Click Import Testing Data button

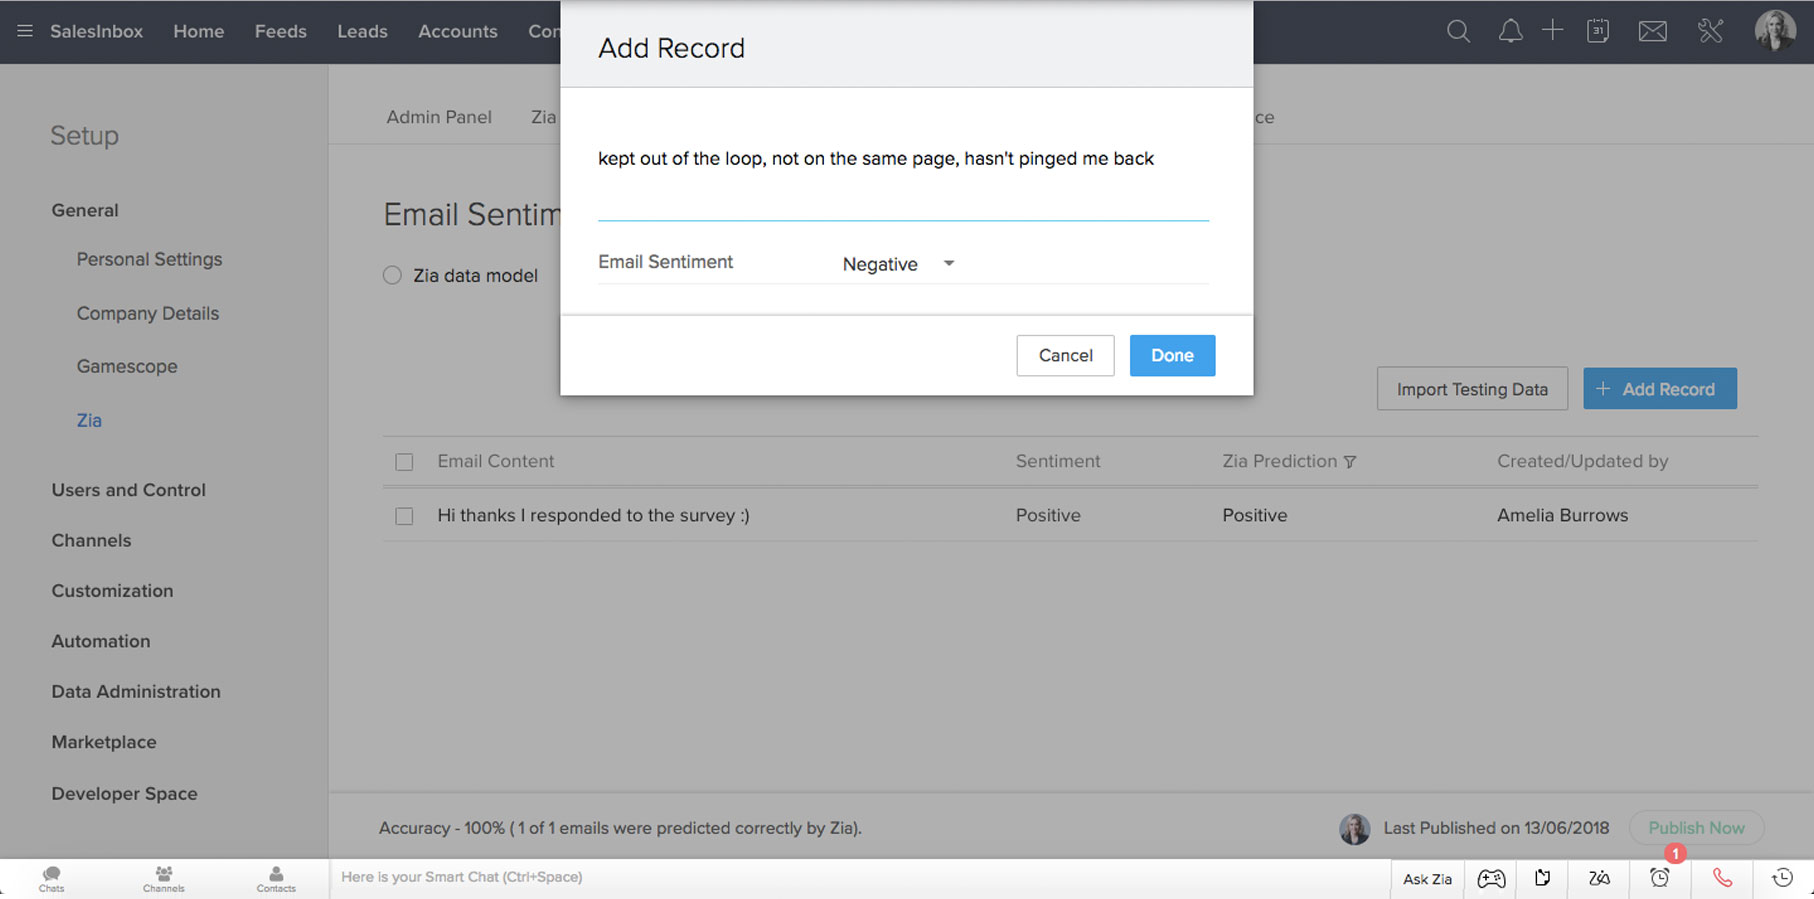click(x=1472, y=389)
